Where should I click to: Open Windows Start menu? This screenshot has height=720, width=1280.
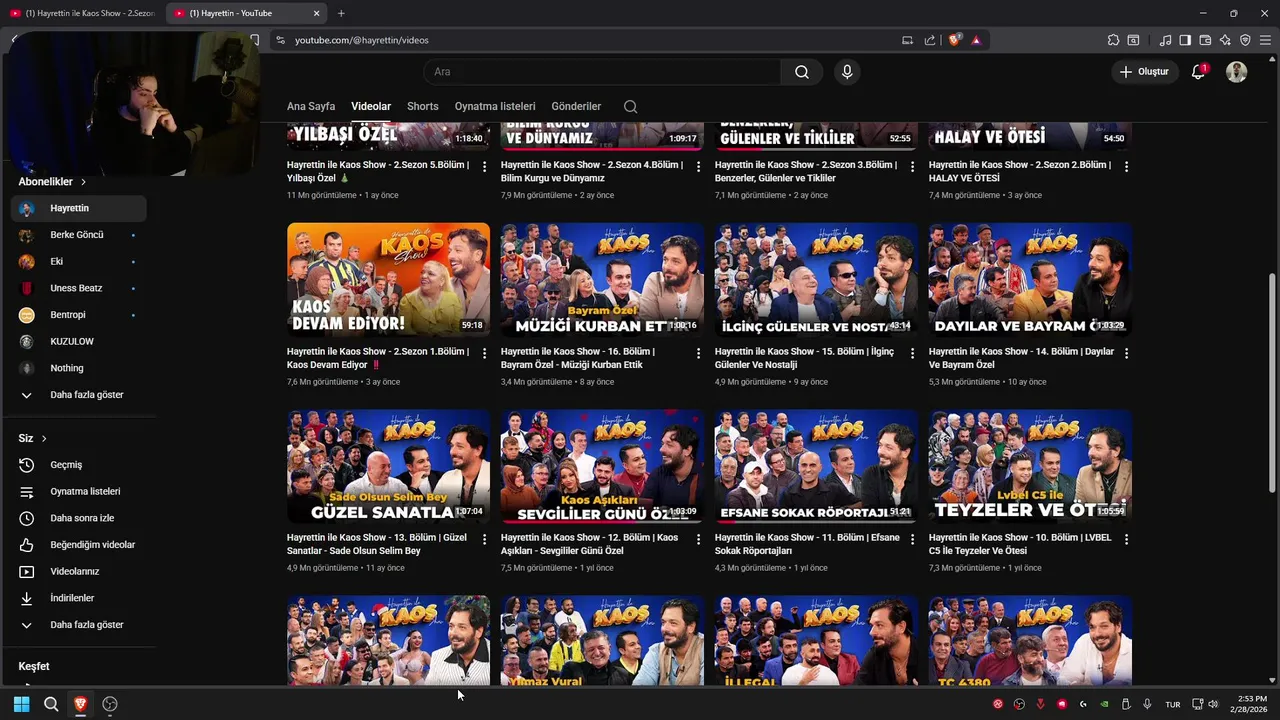[x=21, y=704]
